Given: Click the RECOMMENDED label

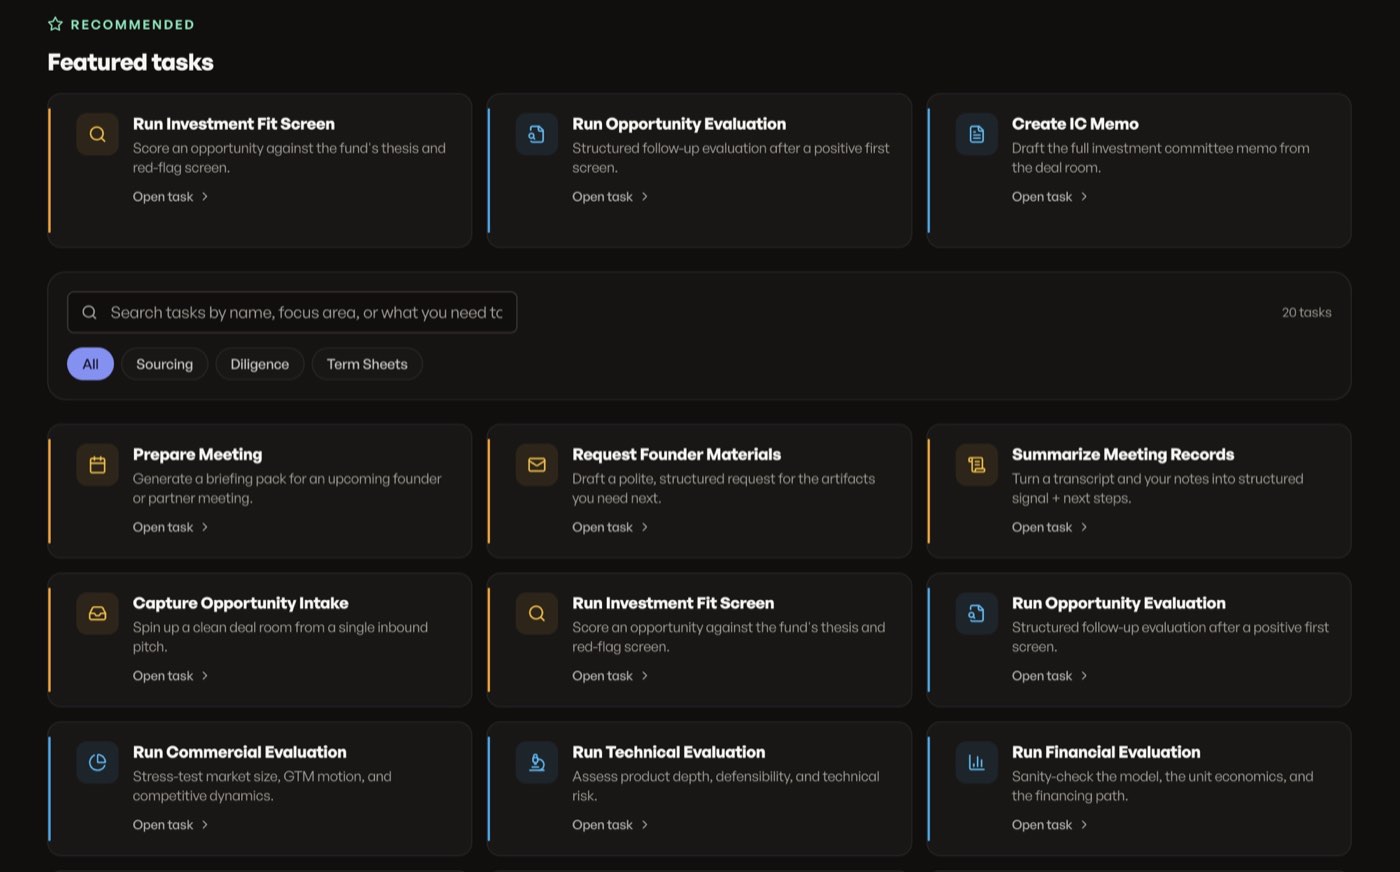Looking at the screenshot, I should (x=132, y=24).
